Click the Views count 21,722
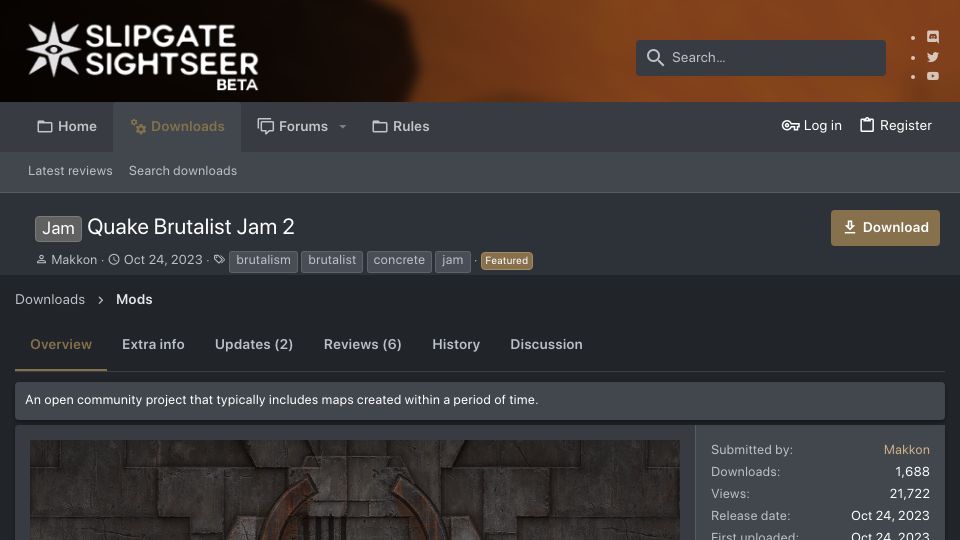Screen dimensions: 960x540 (909, 493)
